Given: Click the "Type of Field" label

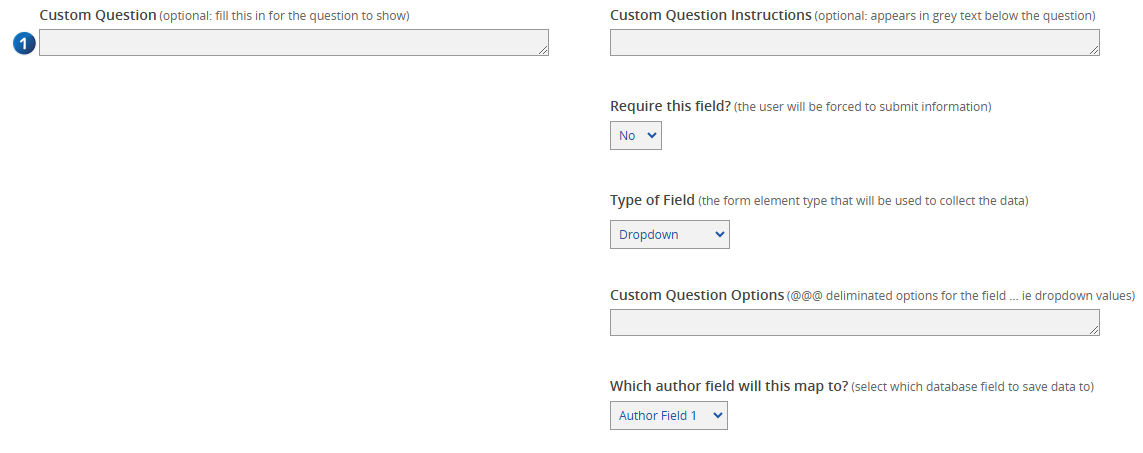Looking at the screenshot, I should point(652,200).
